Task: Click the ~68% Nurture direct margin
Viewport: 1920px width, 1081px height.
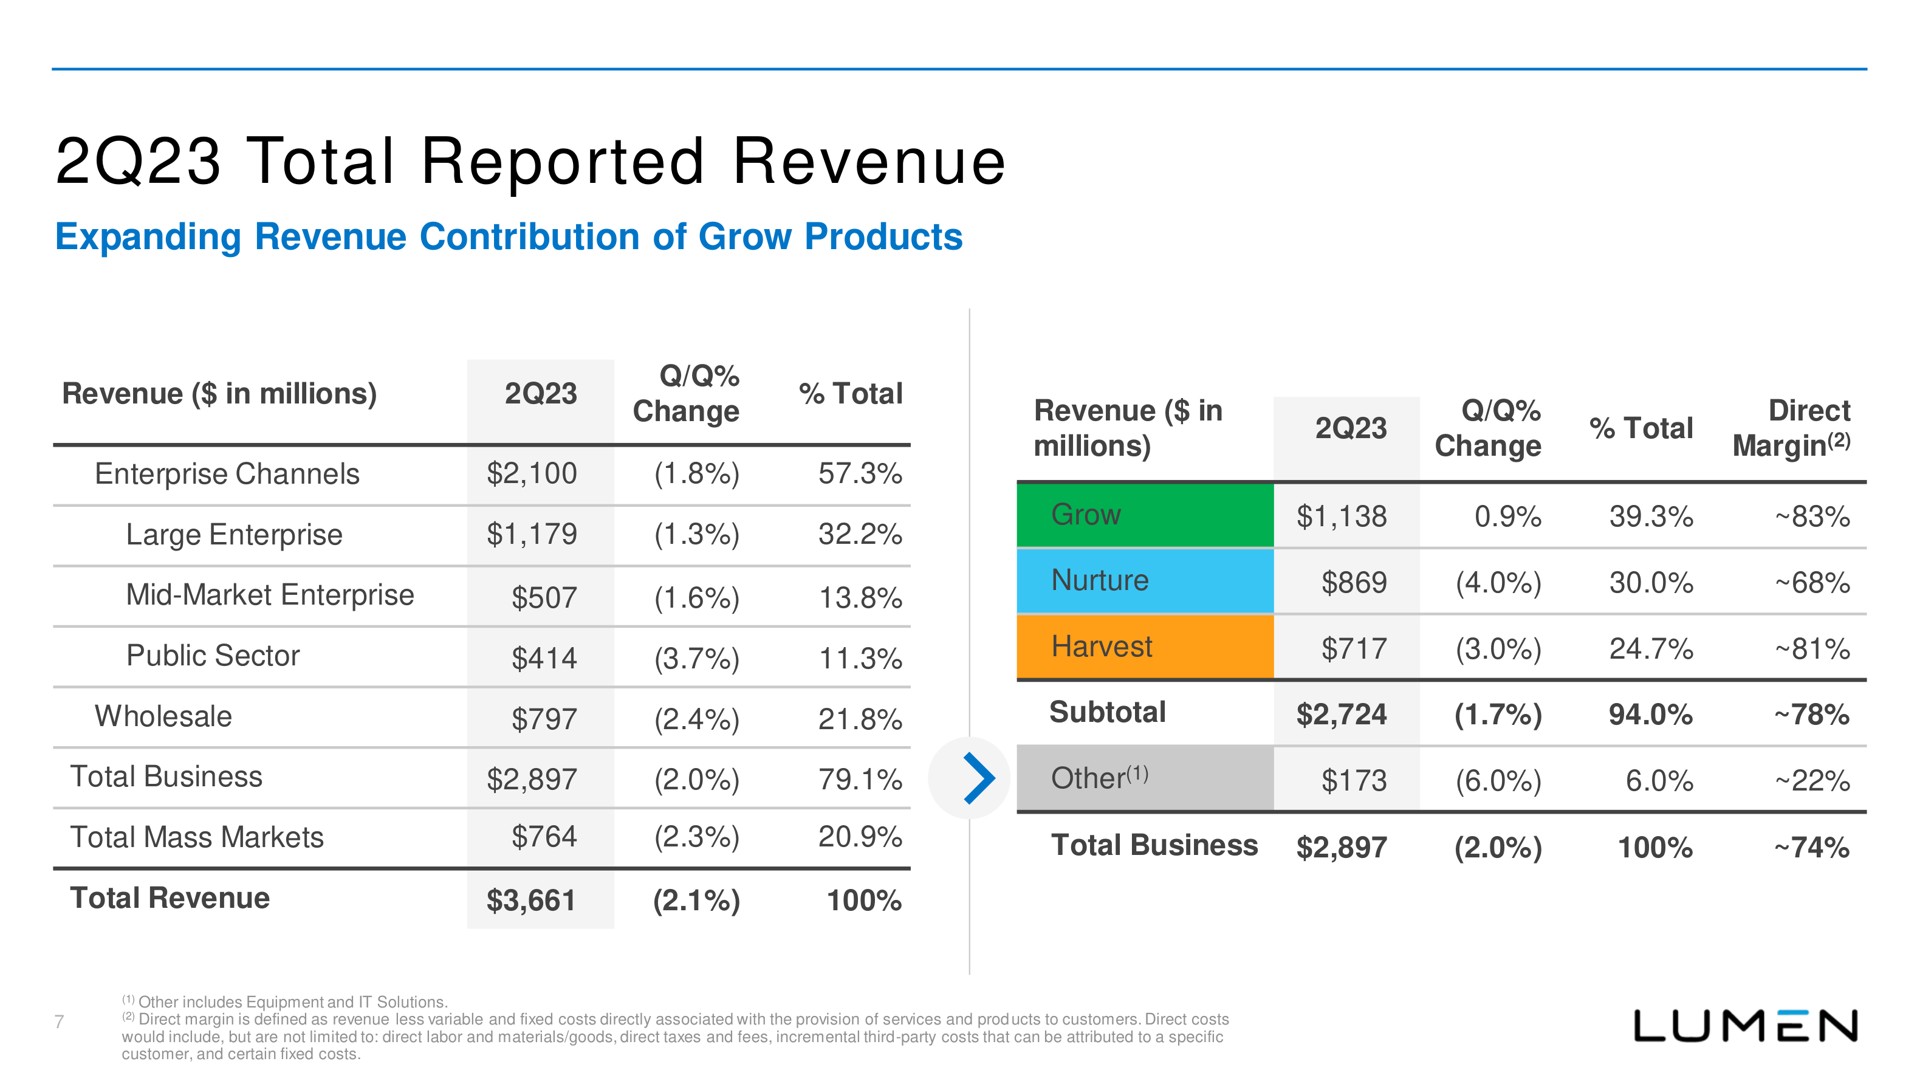Action: 1812,583
